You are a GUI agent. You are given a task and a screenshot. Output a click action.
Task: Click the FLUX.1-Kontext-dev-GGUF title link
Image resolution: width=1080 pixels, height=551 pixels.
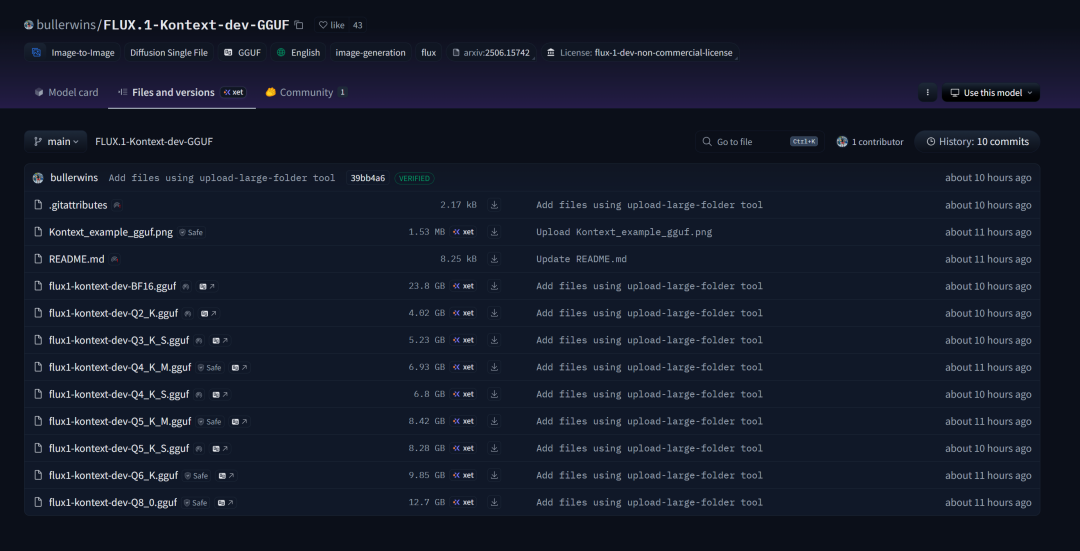click(x=196, y=25)
